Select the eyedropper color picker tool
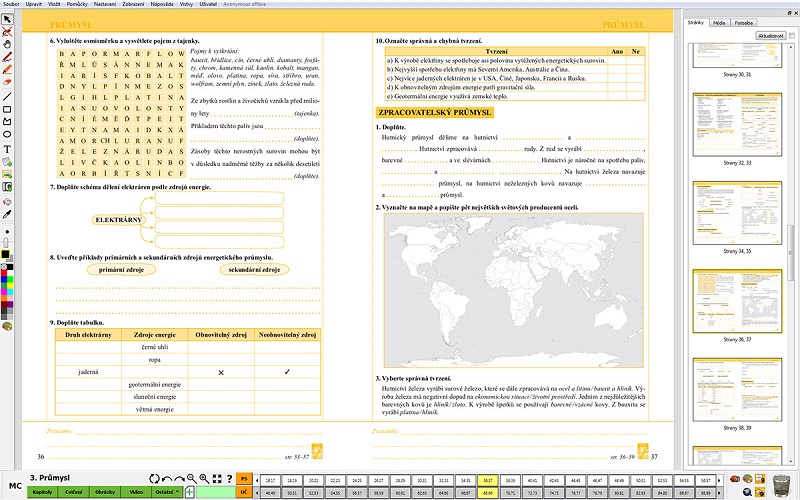Viewport: 800px width, 500px height. tap(7, 215)
